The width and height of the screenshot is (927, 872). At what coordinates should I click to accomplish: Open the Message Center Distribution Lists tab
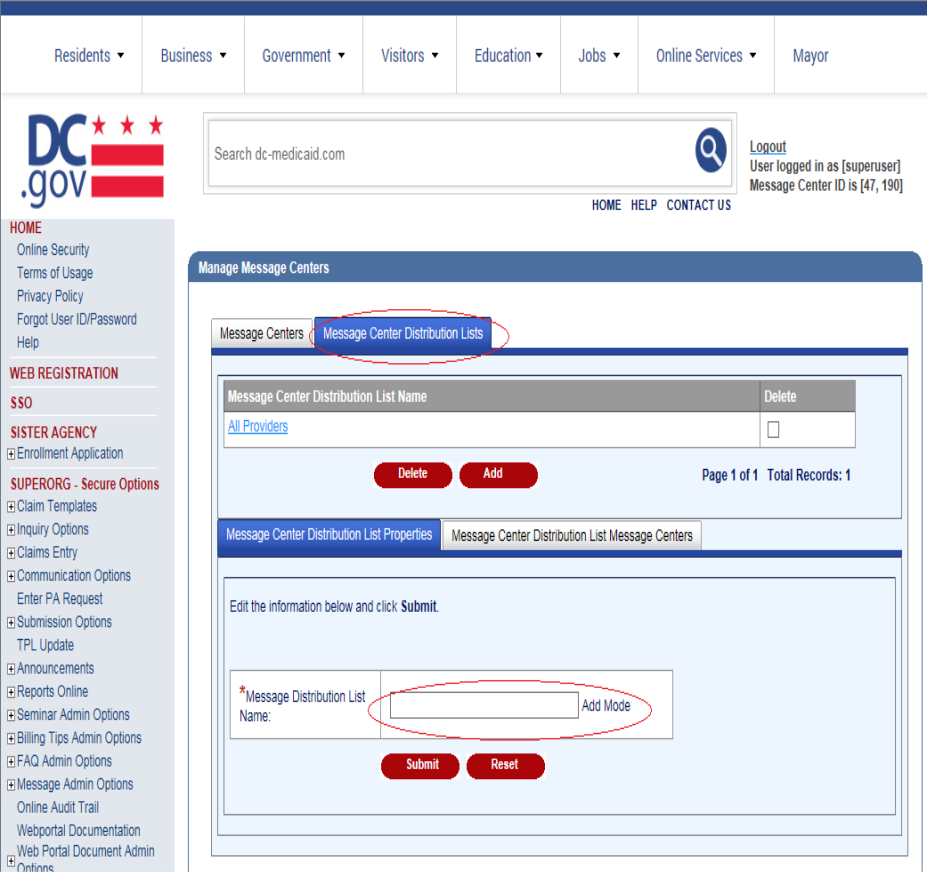[403, 334]
